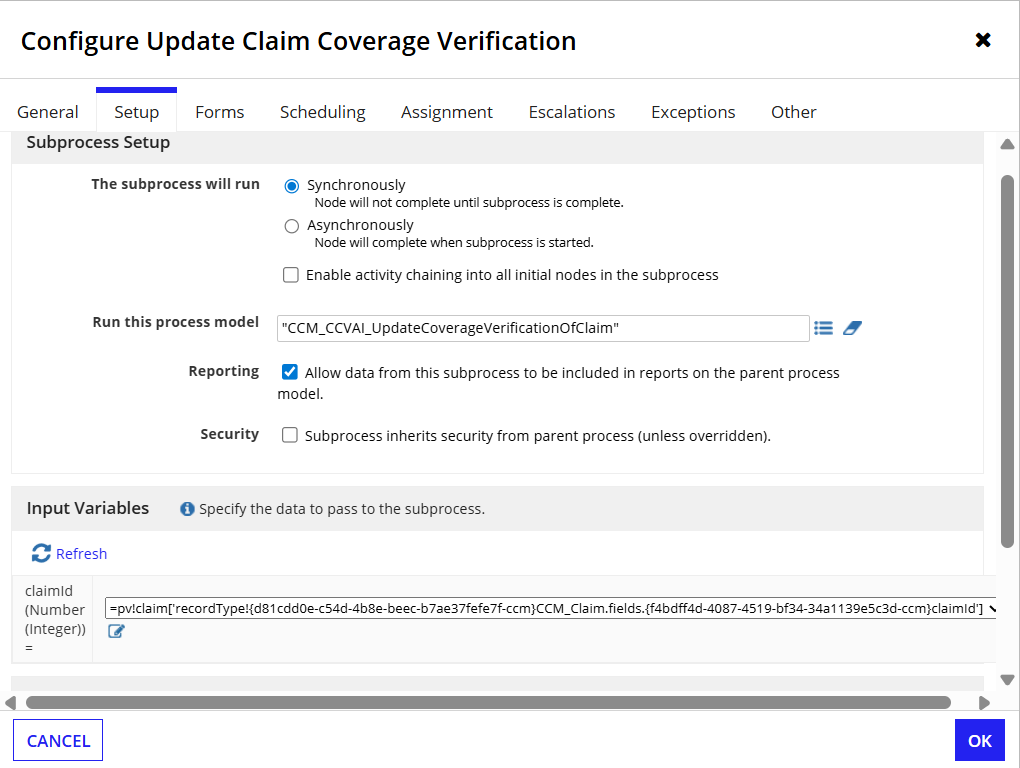Image resolution: width=1020 pixels, height=768 pixels.
Task: Open the Escalations tab
Action: tap(572, 112)
